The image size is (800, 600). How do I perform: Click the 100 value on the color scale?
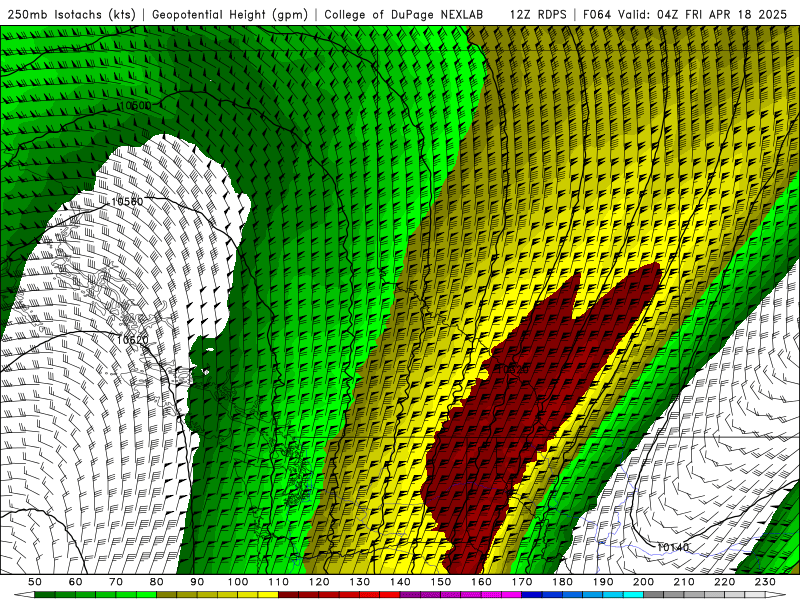pos(238,582)
